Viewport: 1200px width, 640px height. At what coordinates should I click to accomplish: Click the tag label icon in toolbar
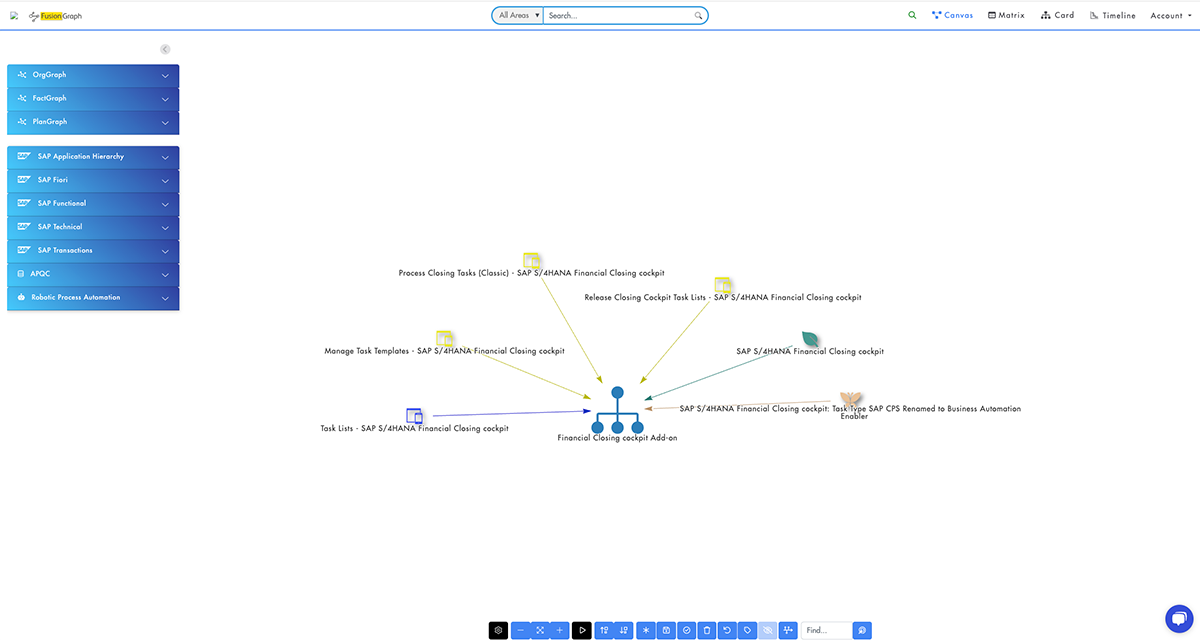coord(747,630)
